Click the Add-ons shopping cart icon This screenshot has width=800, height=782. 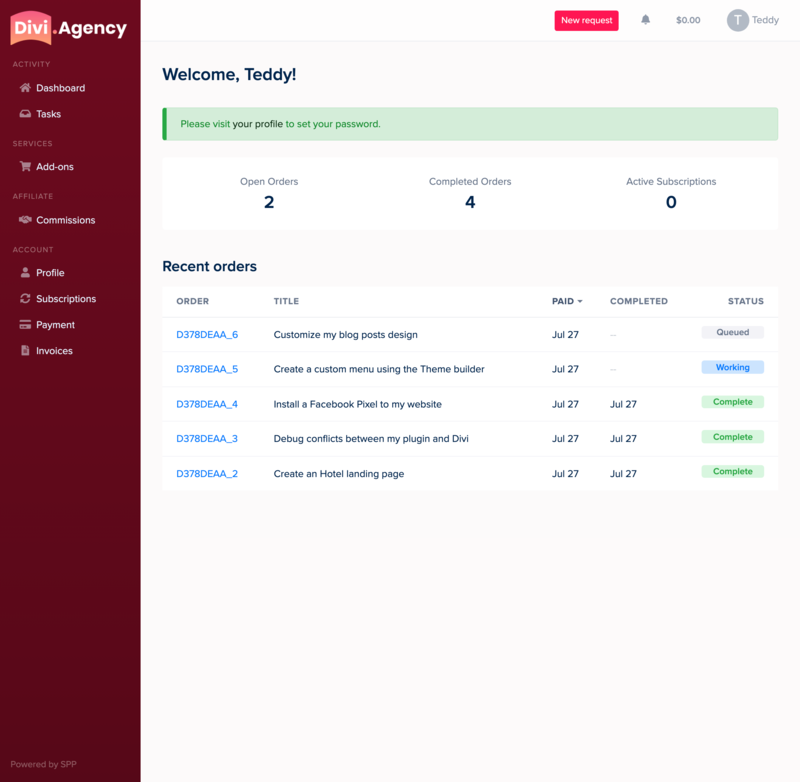pyautogui.click(x=25, y=166)
